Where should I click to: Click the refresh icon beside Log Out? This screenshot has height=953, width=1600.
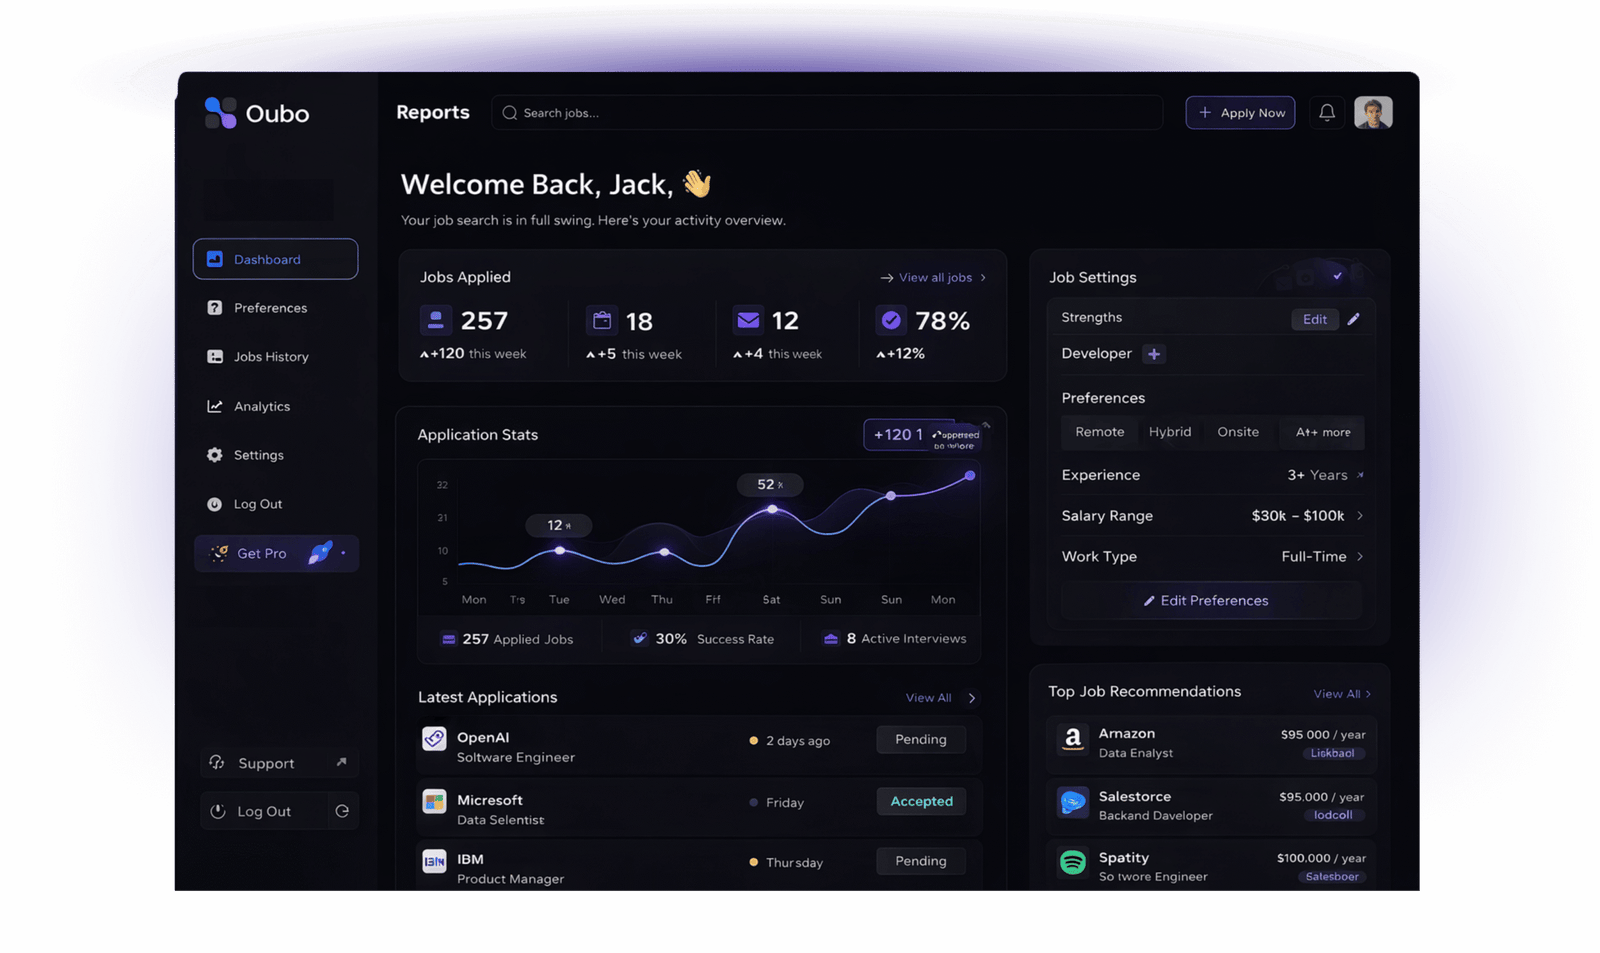342,811
